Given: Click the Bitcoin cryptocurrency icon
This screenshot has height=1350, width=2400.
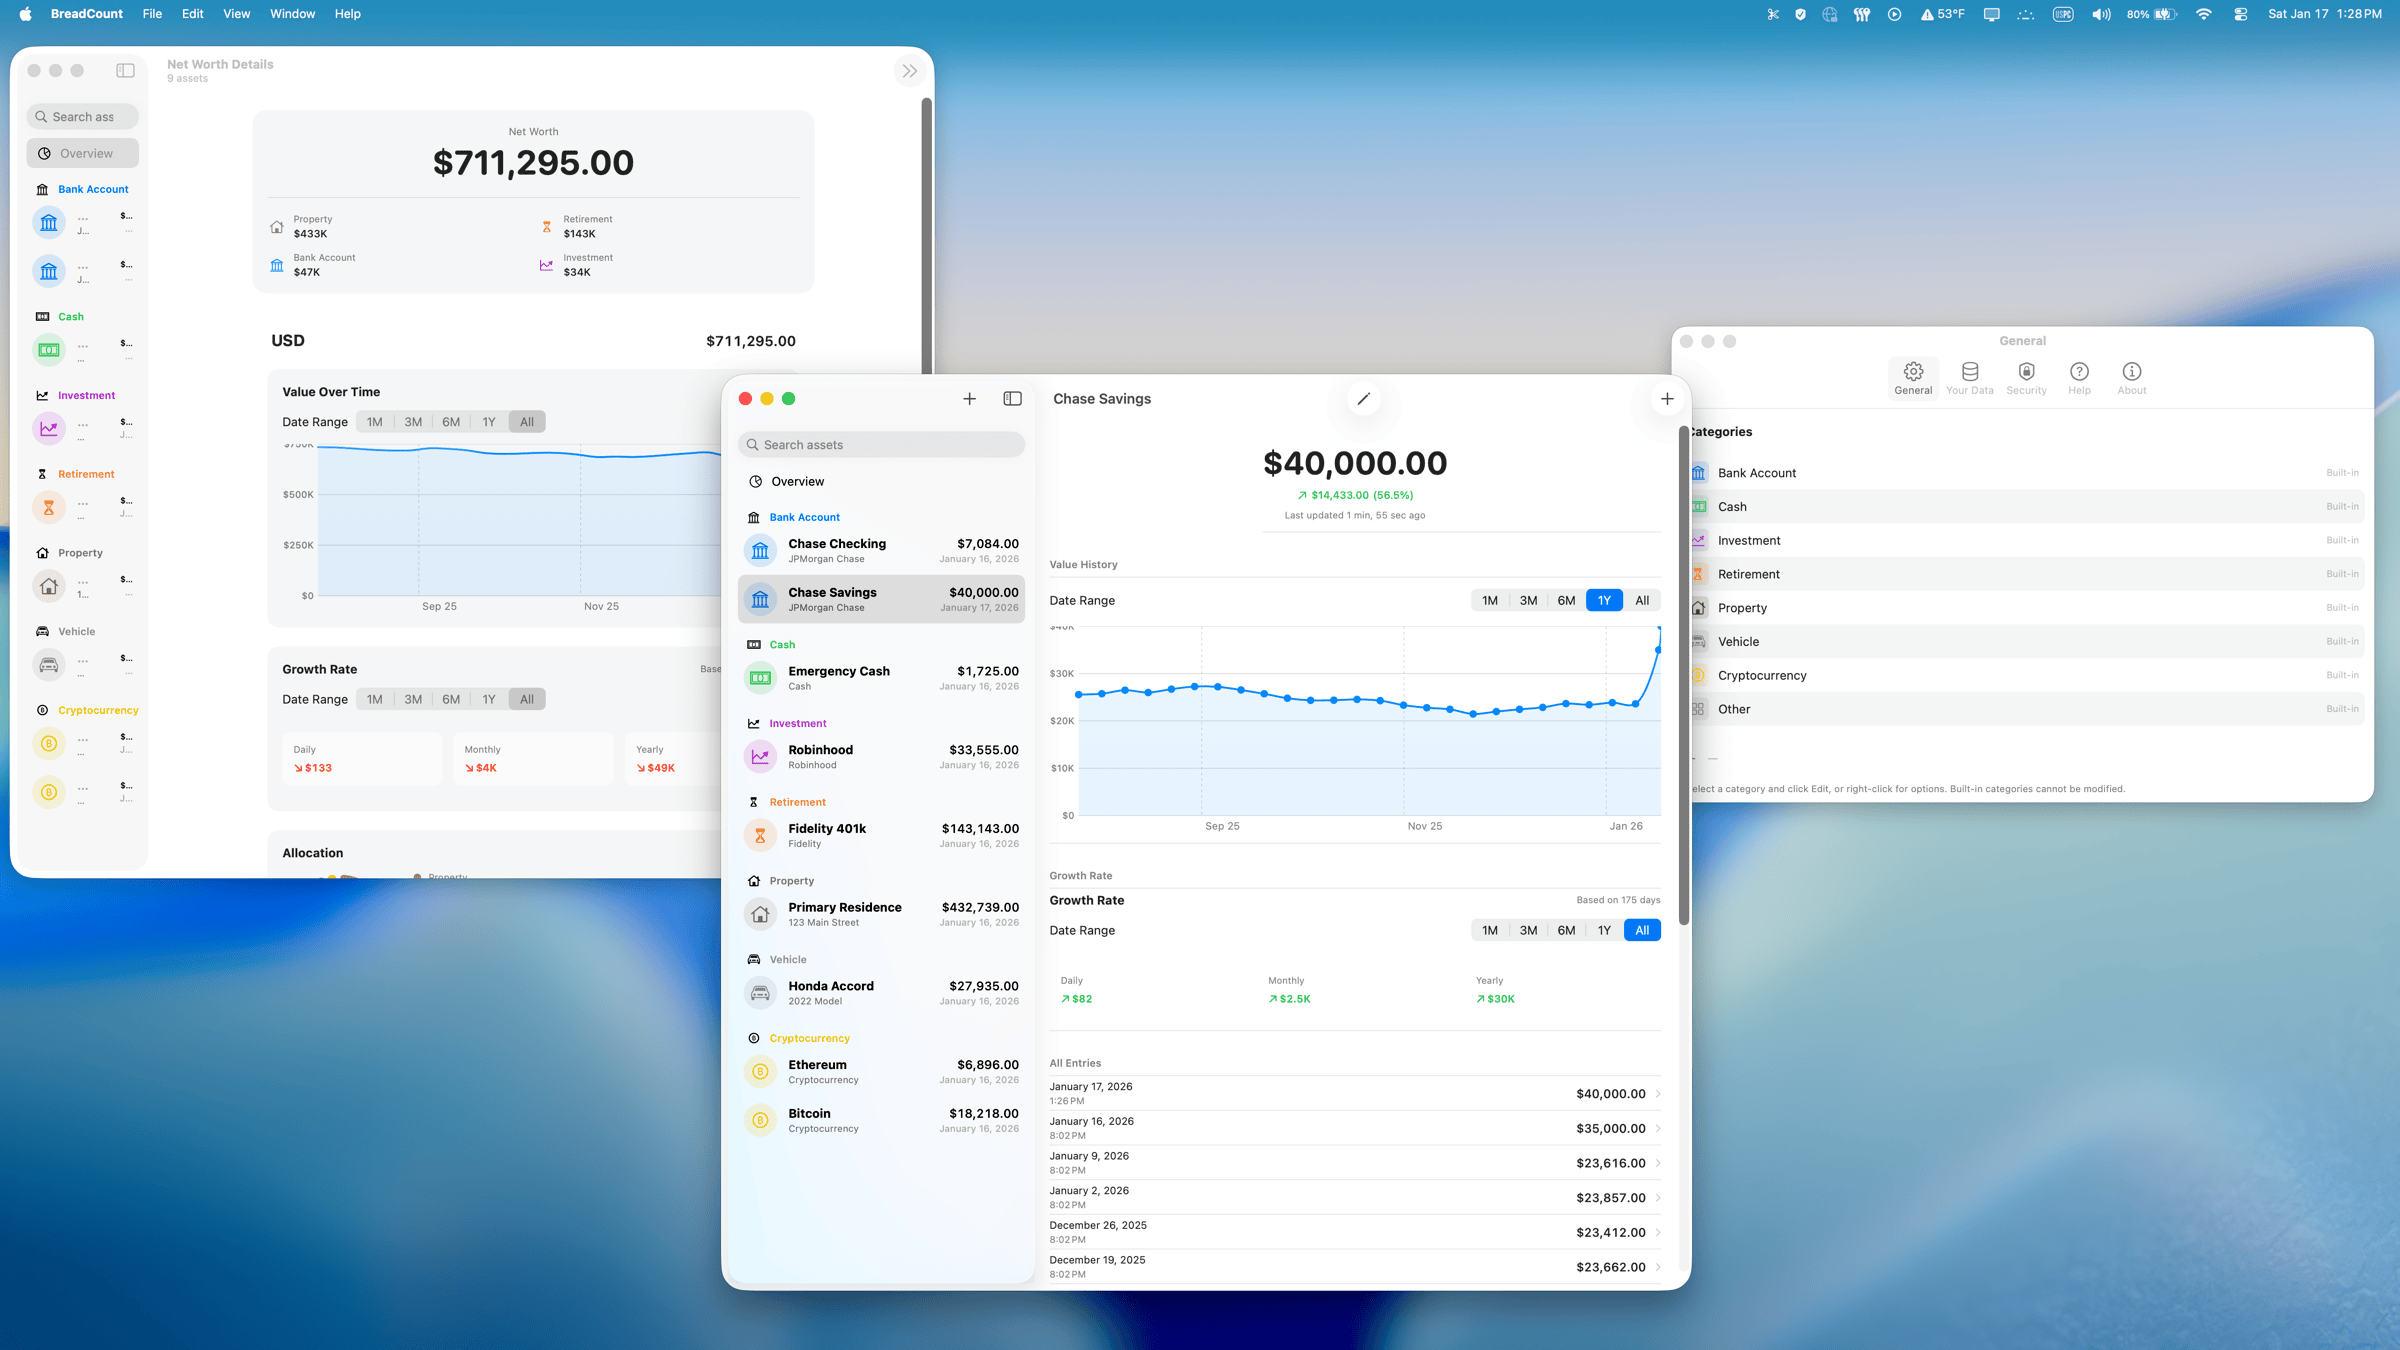Looking at the screenshot, I should [x=760, y=1120].
